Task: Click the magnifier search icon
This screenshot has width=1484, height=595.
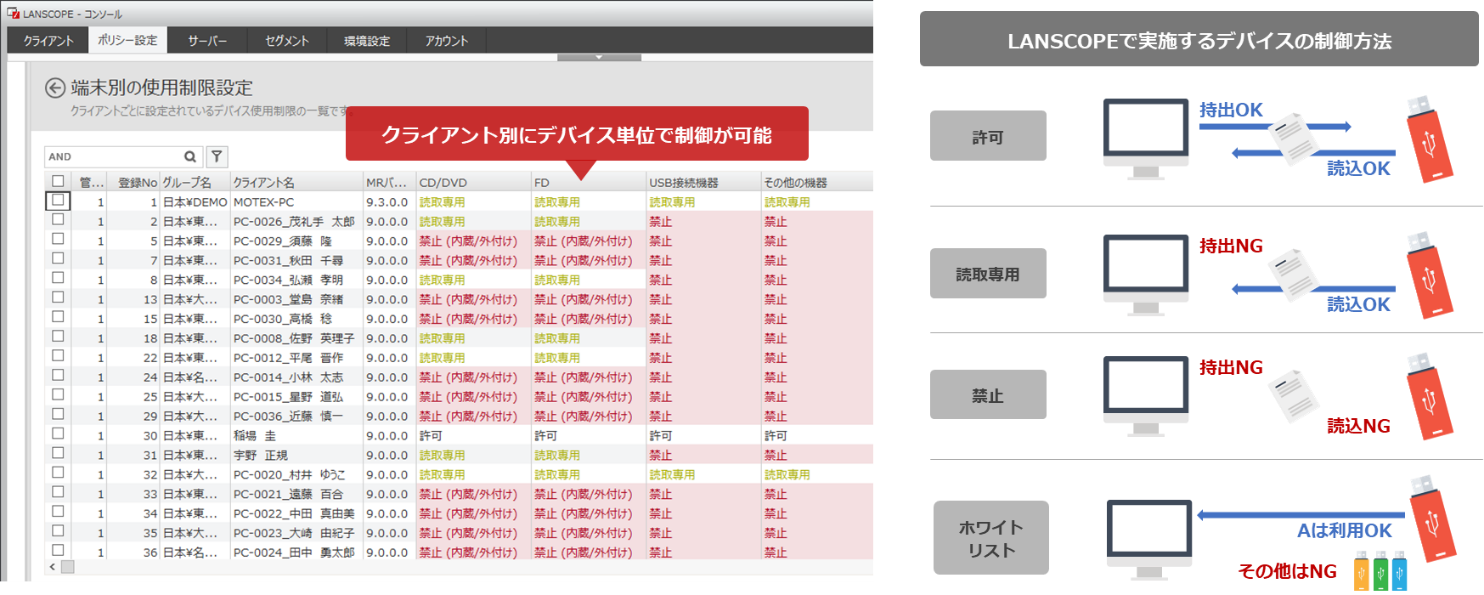Action: 190,157
